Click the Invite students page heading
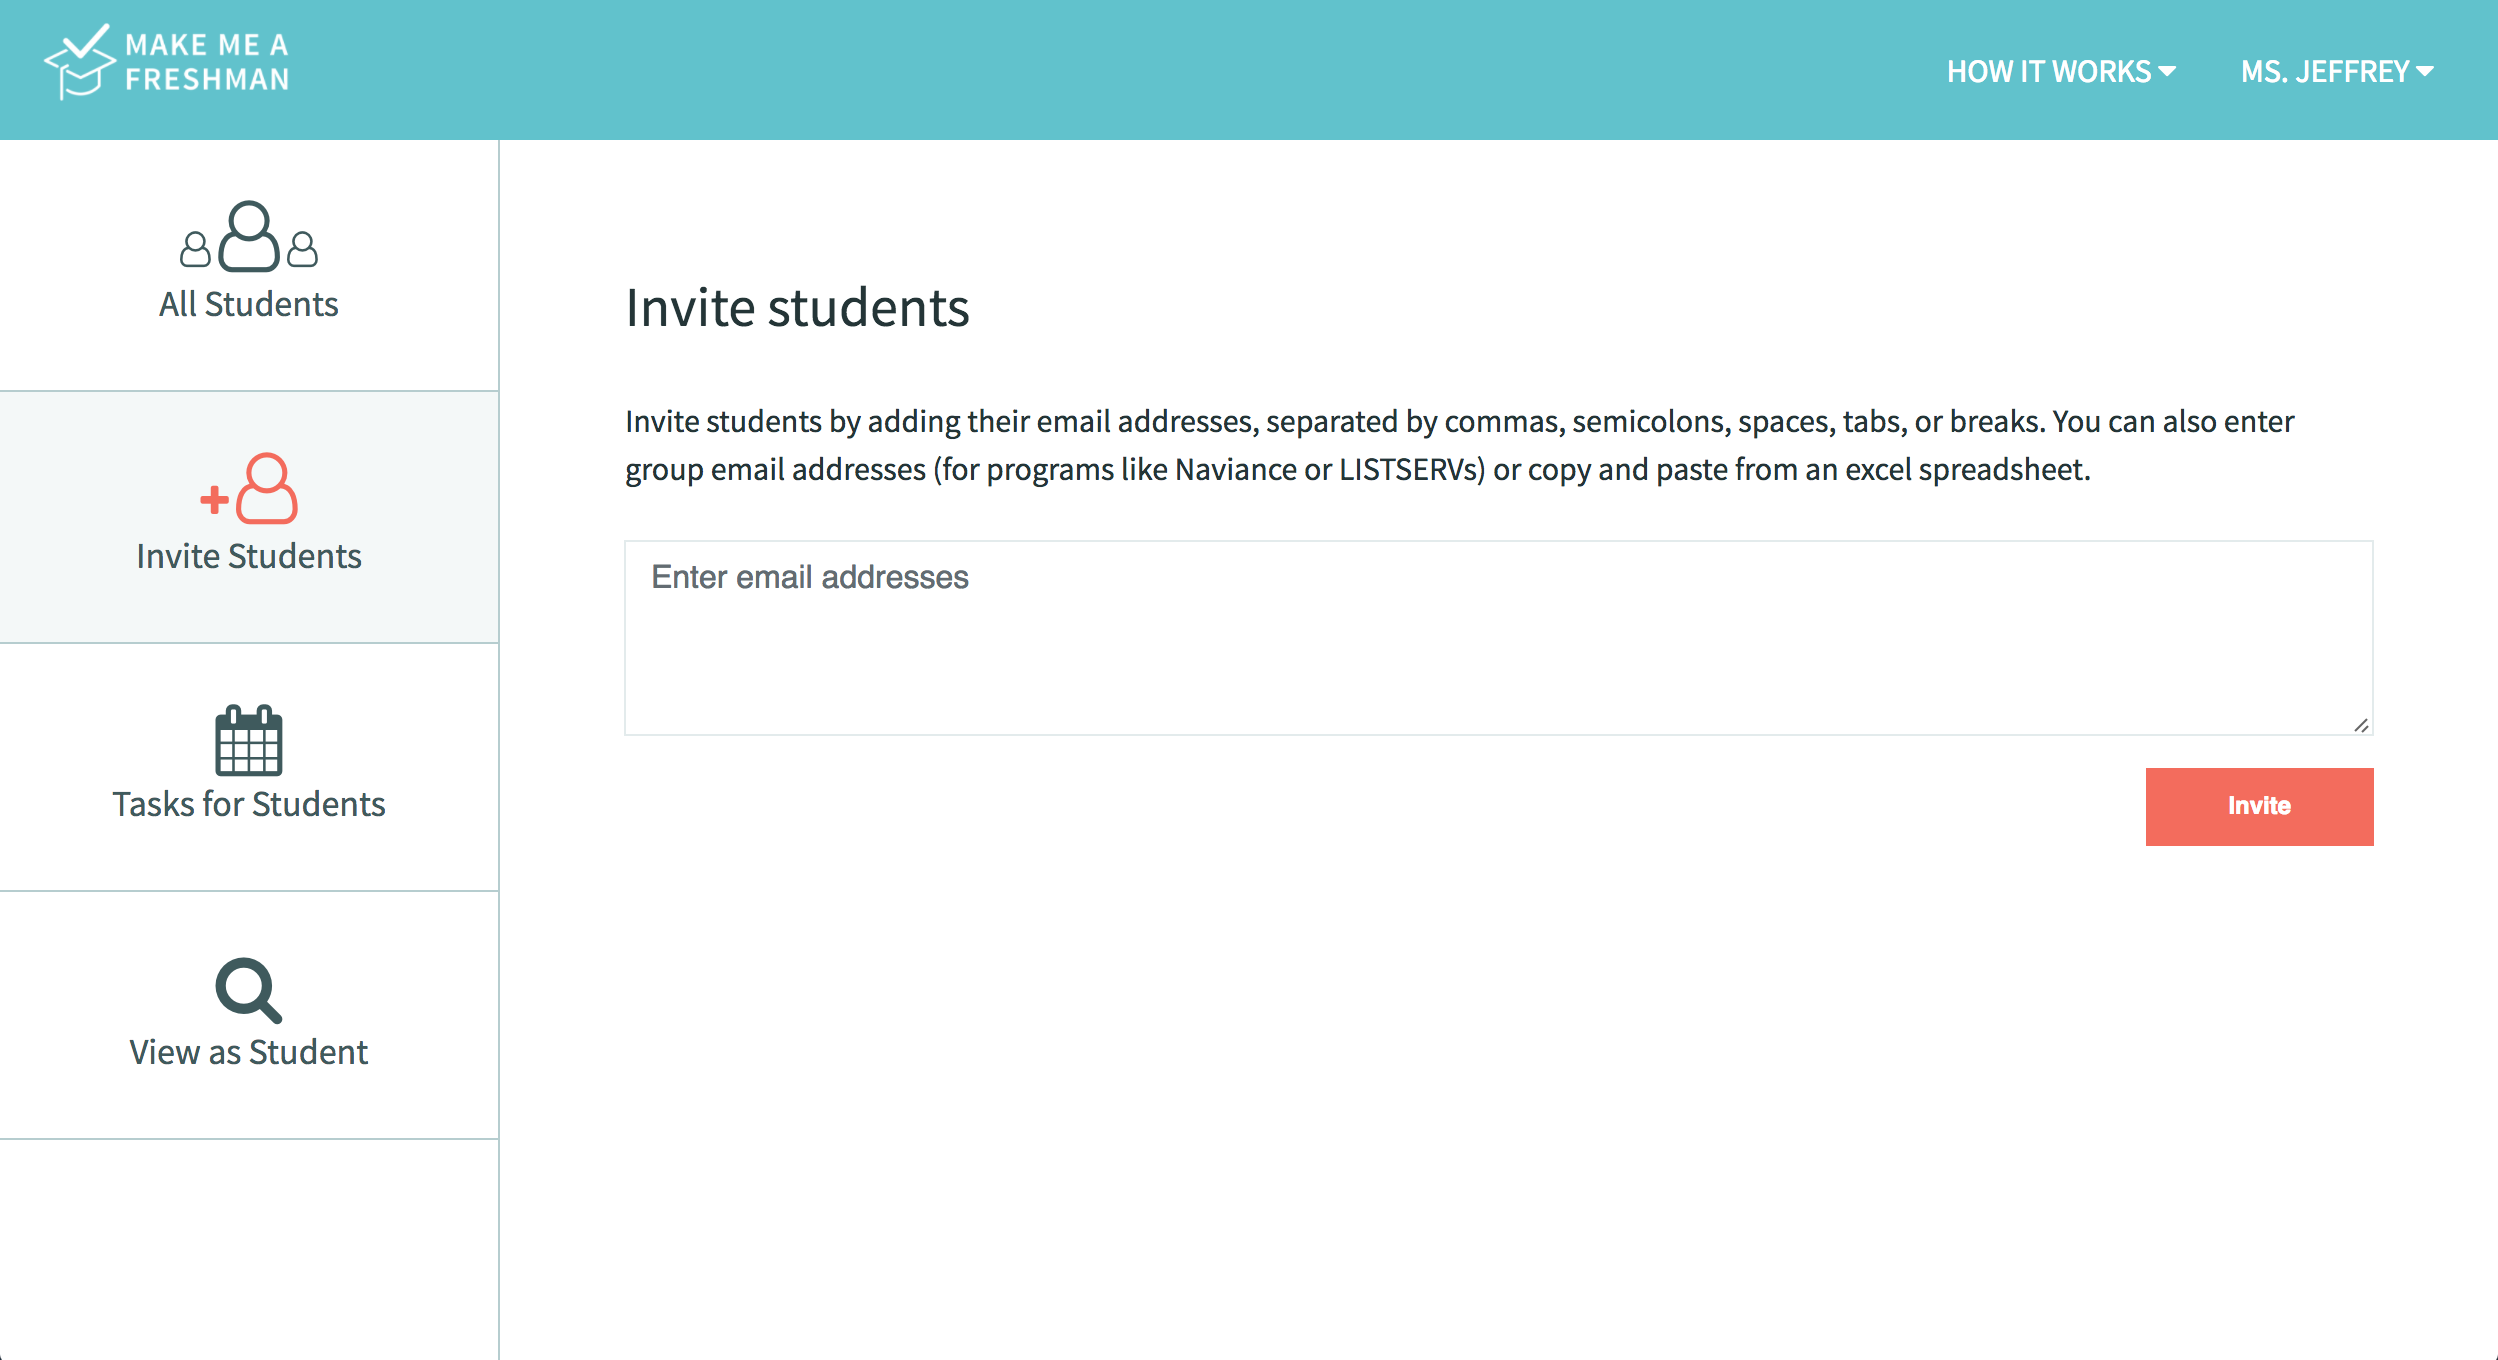The width and height of the screenshot is (2498, 1360). (797, 308)
